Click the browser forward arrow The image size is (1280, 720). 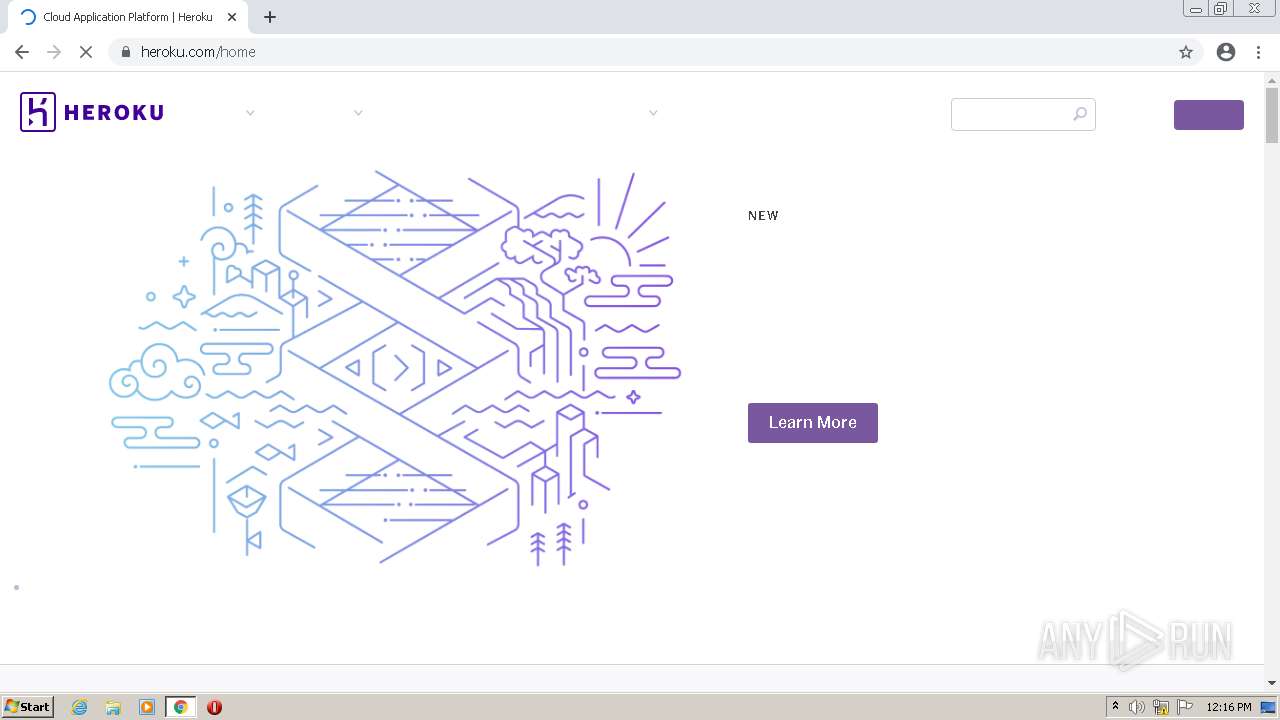pos(54,52)
